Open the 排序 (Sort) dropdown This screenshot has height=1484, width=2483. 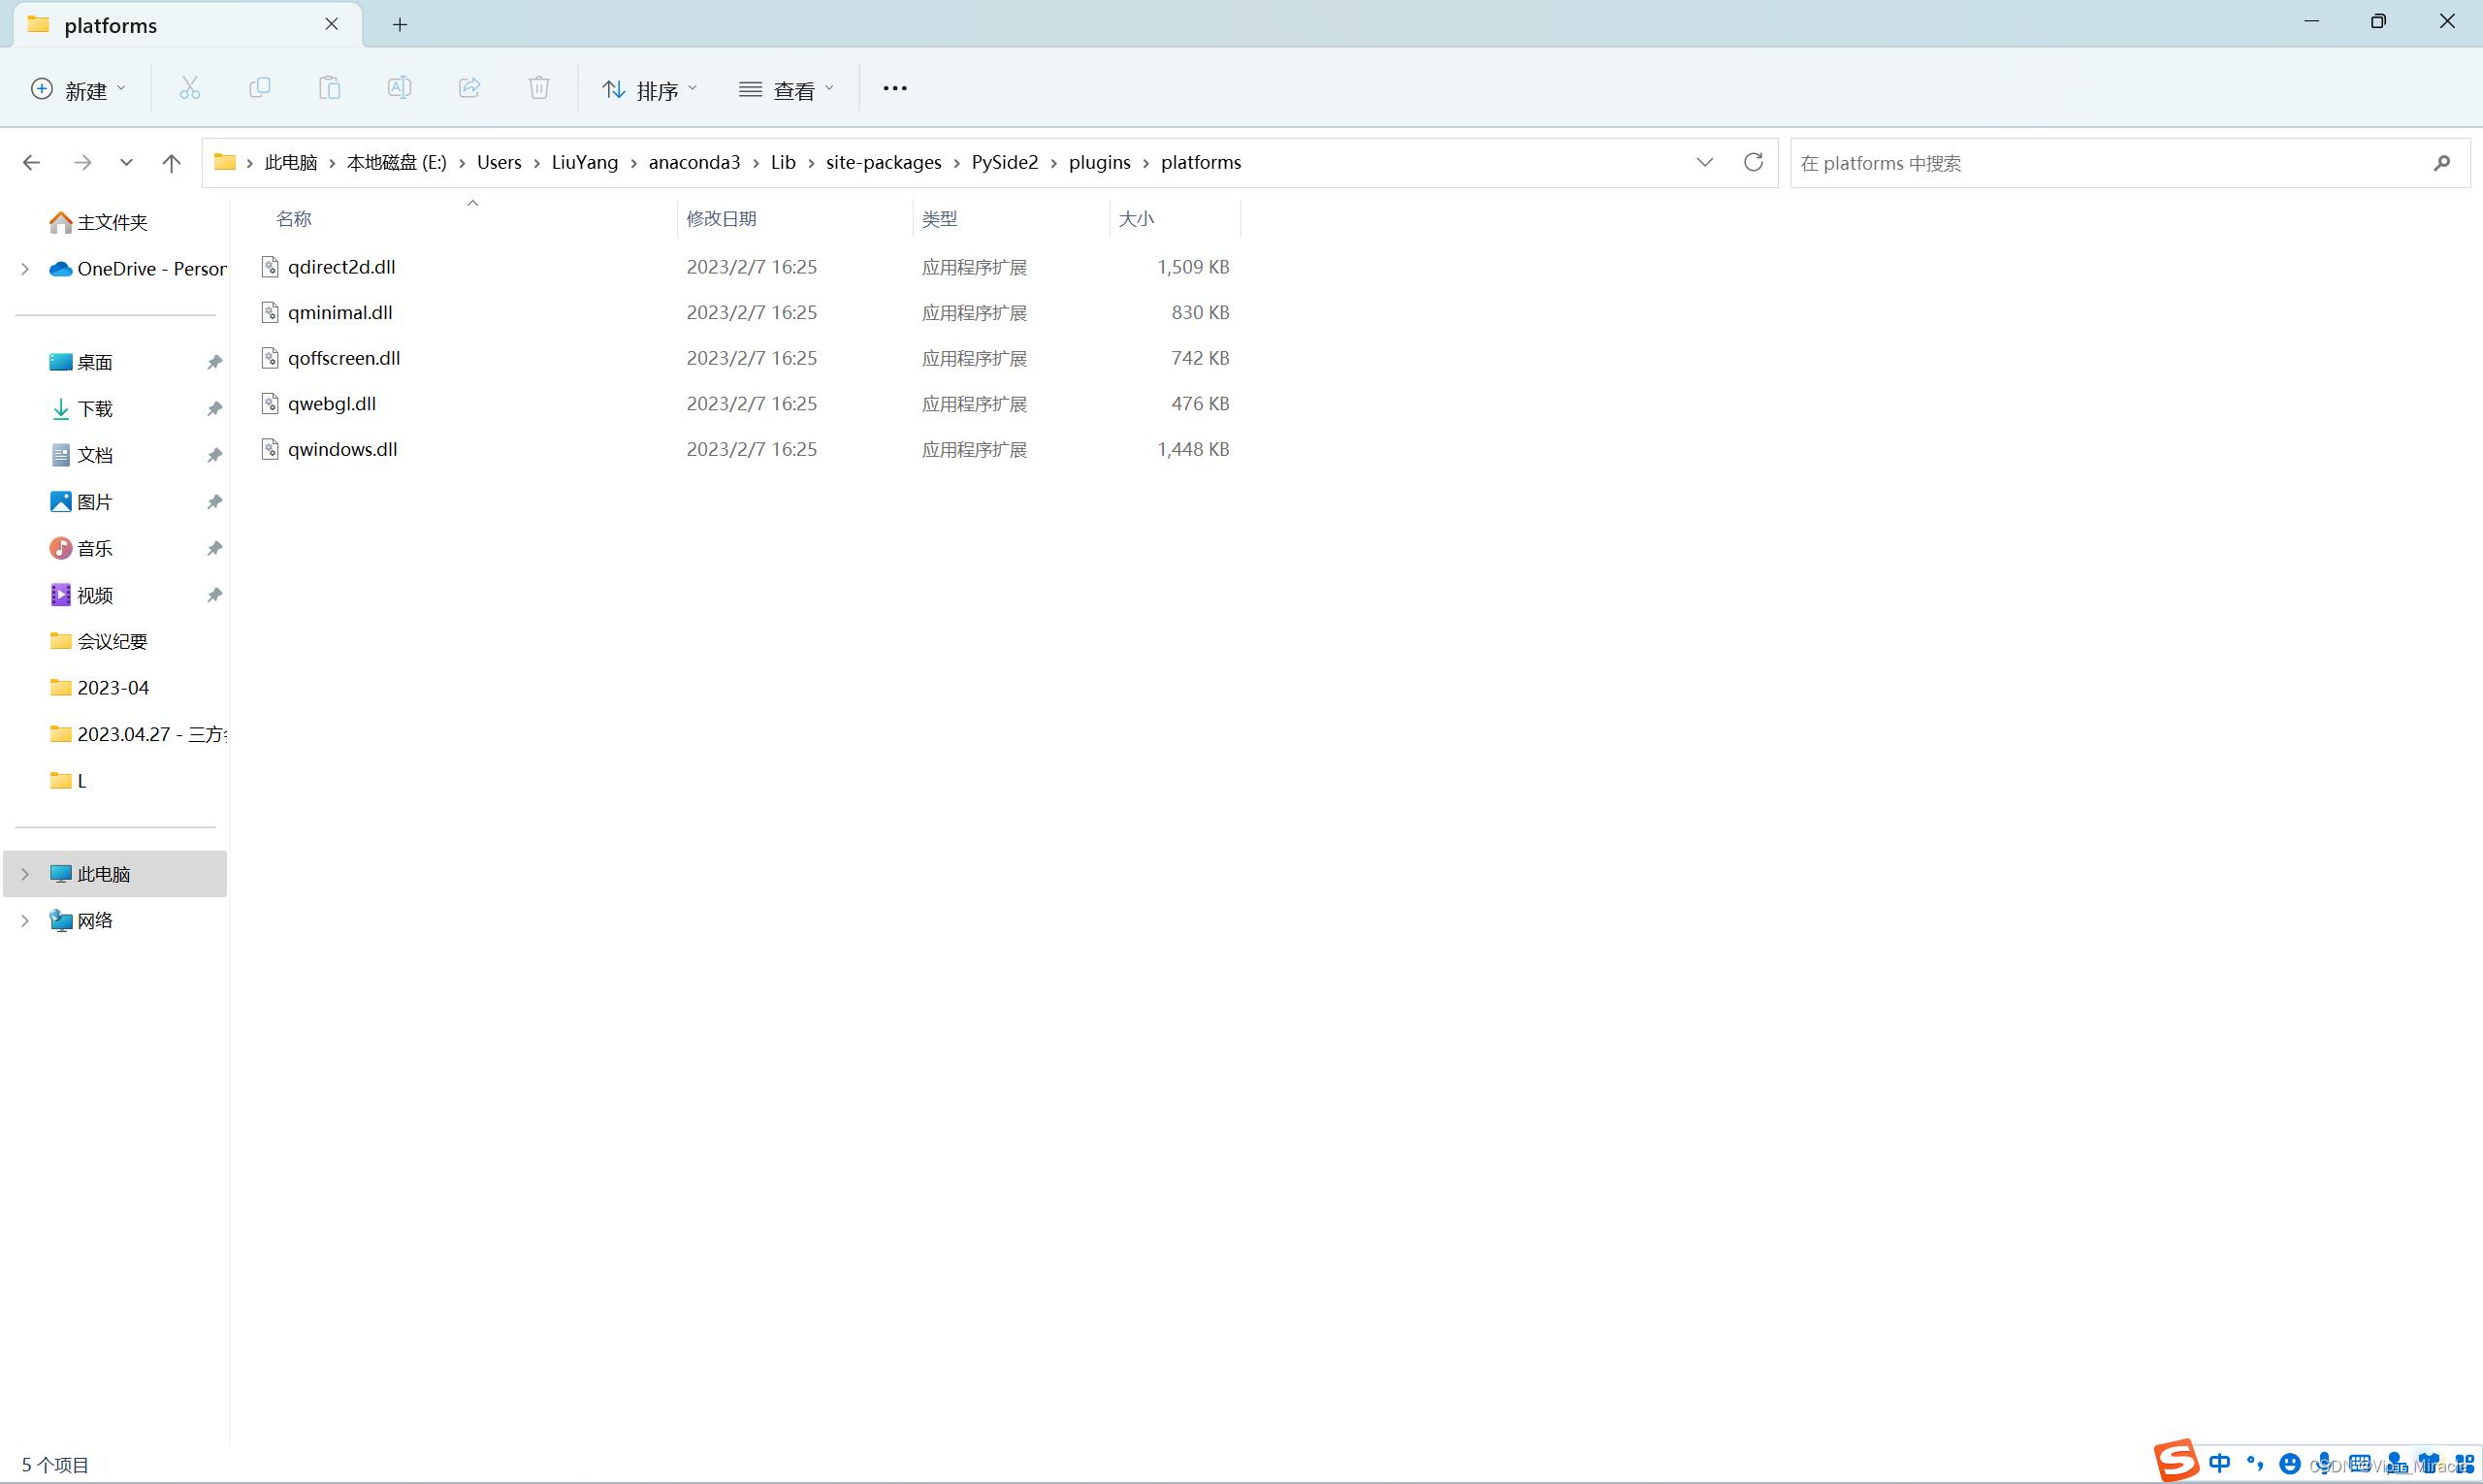point(650,89)
